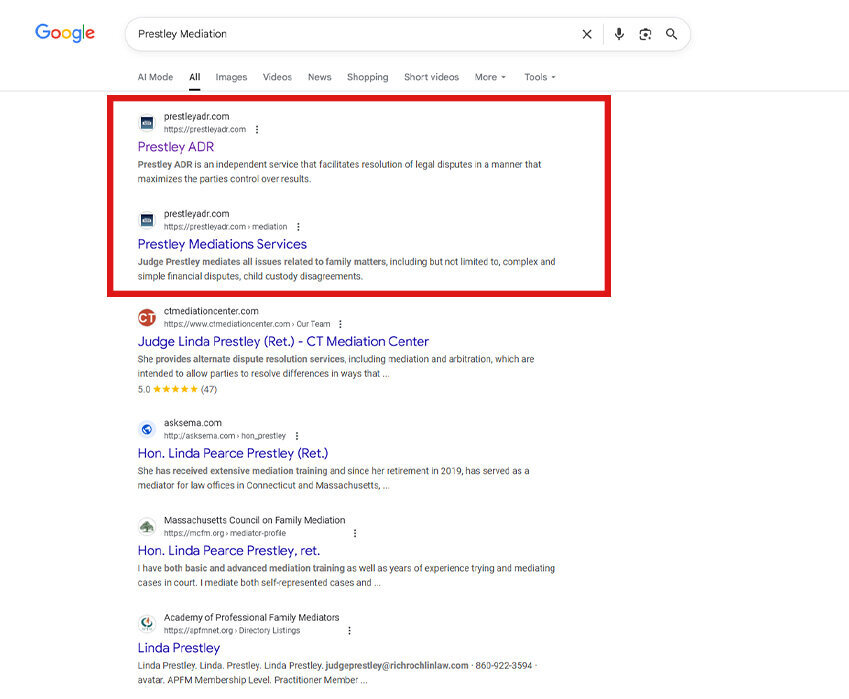This screenshot has width=849, height=699.
Task: Click the asksema.com globe favicon
Action: tap(147, 429)
